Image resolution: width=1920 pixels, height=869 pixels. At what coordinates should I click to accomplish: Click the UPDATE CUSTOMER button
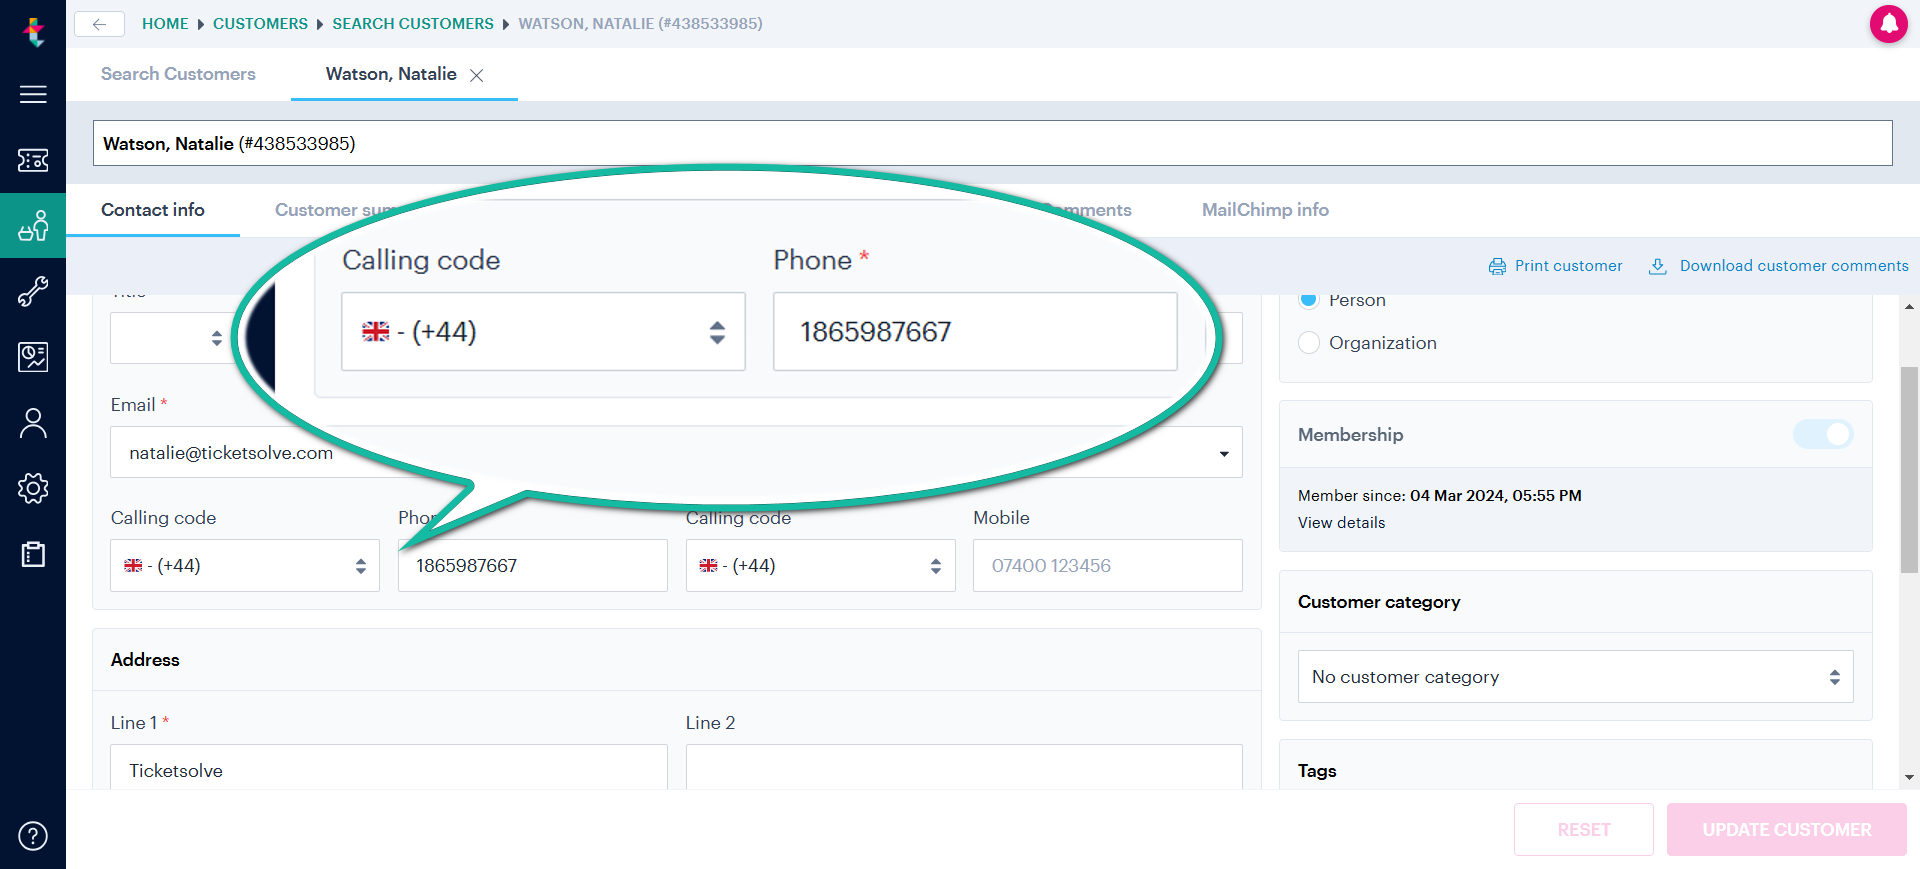coord(1786,830)
